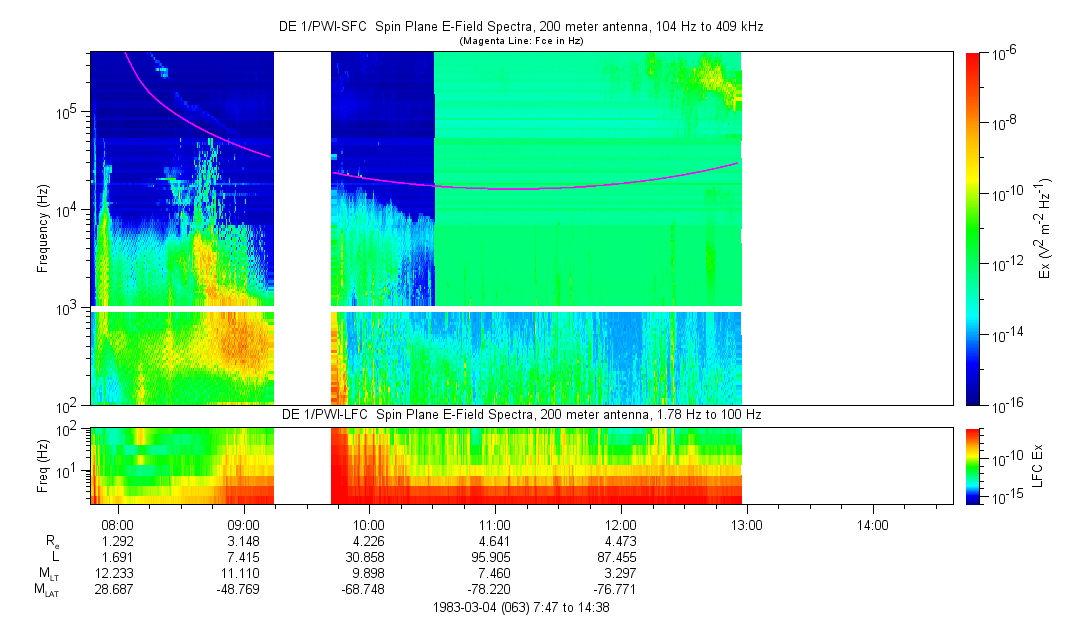
Task: Click the PWI-SFC plot title text
Action: pyautogui.click(x=520, y=27)
